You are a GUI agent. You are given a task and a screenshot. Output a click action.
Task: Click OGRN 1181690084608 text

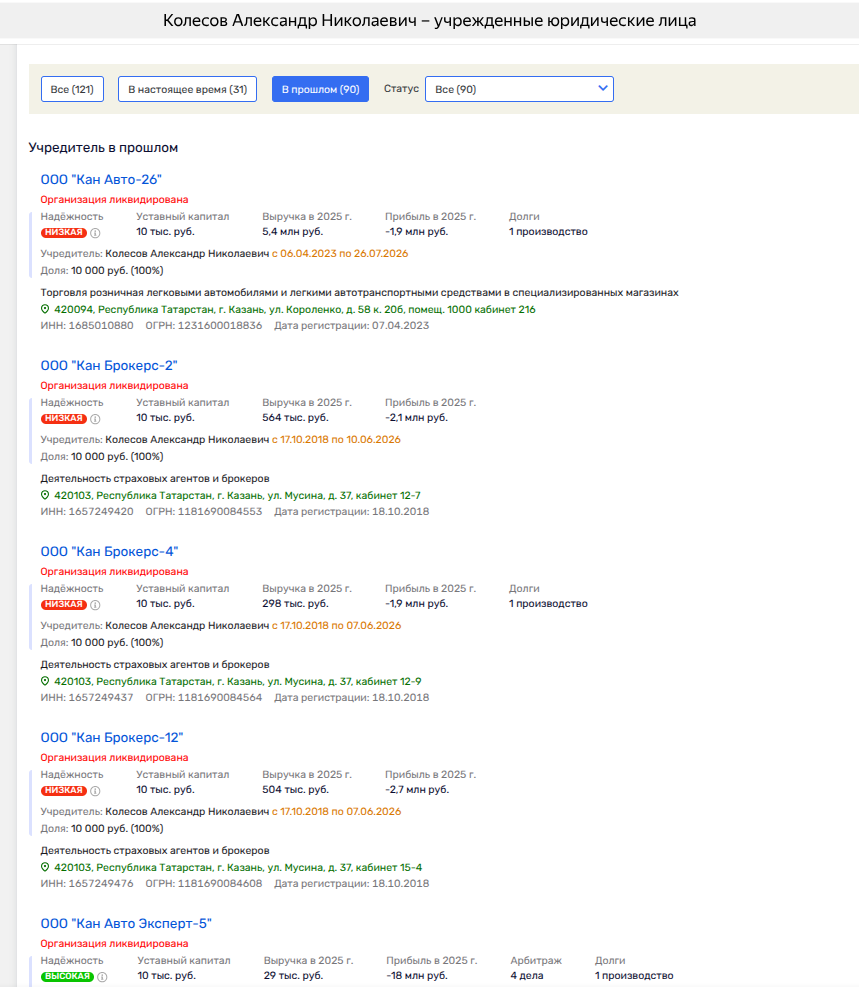(204, 884)
